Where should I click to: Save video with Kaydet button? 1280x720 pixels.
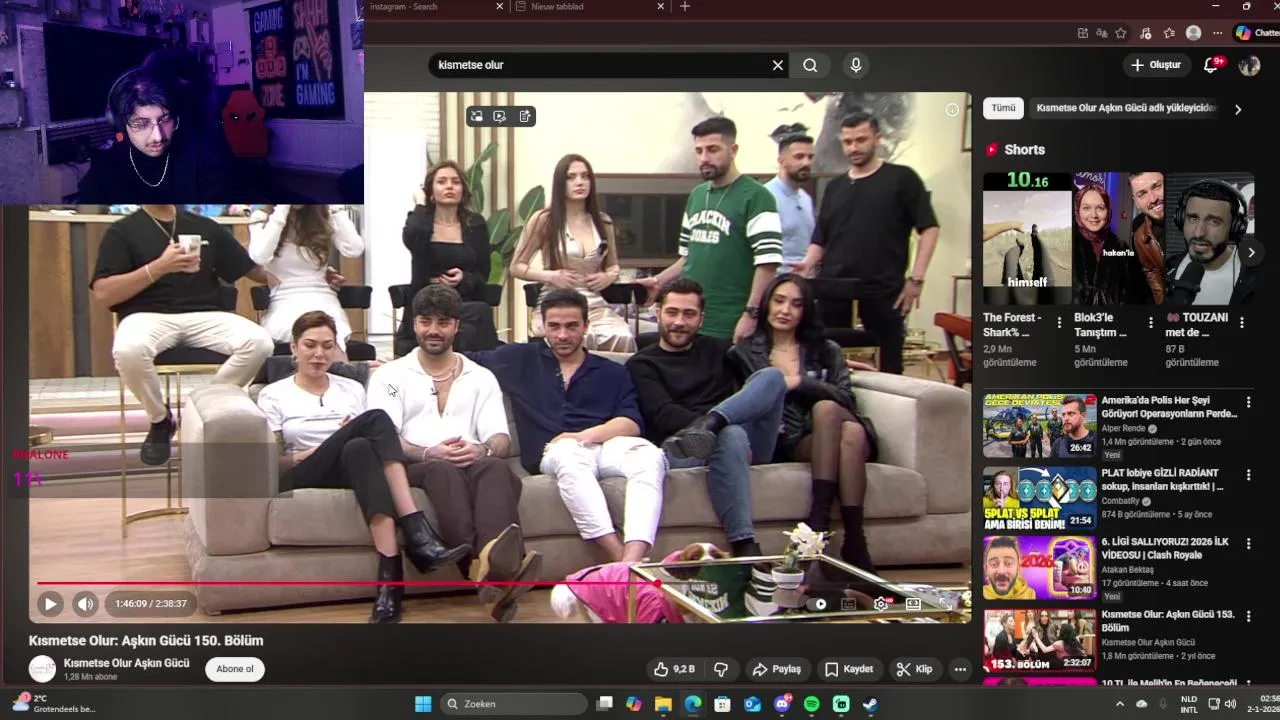[x=849, y=669]
